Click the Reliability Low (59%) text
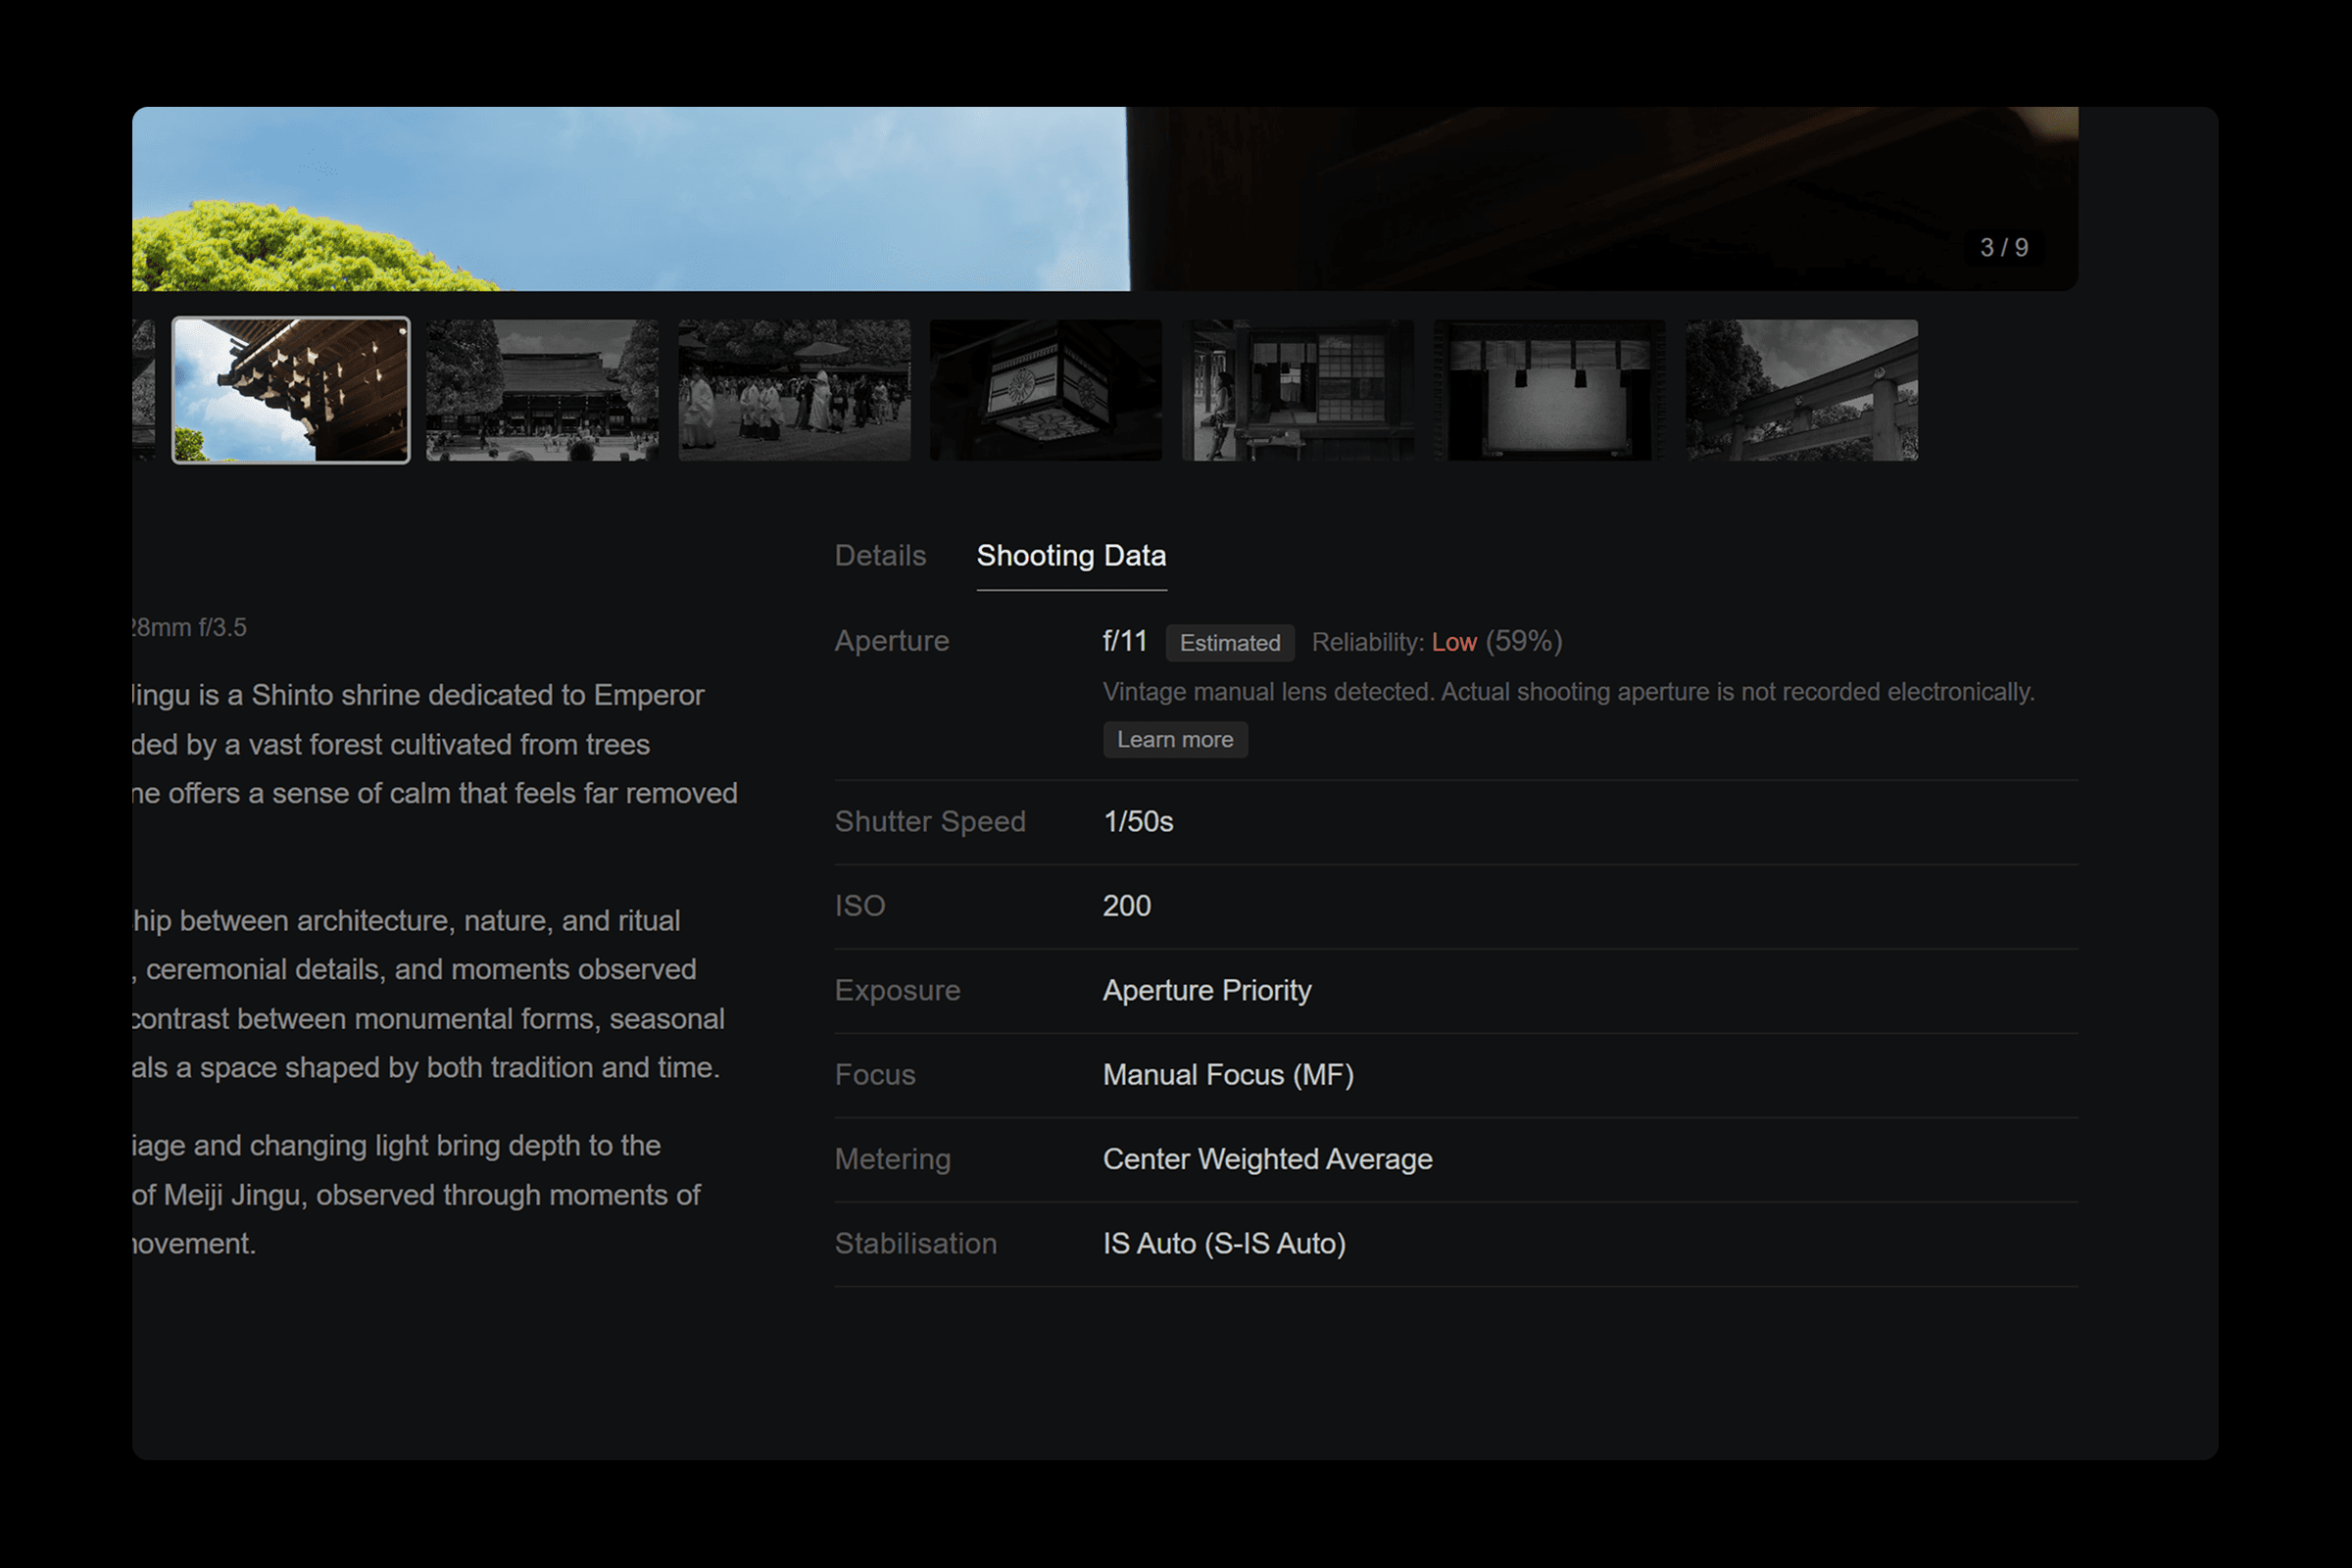2352x1568 pixels. point(1437,642)
